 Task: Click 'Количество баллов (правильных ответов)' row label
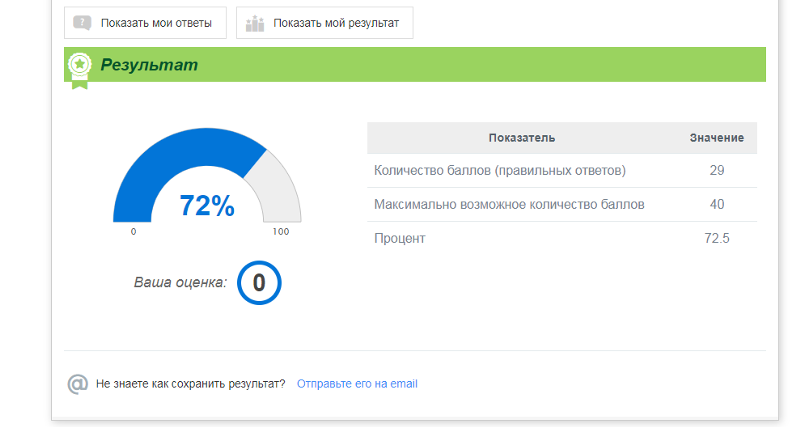(x=500, y=170)
